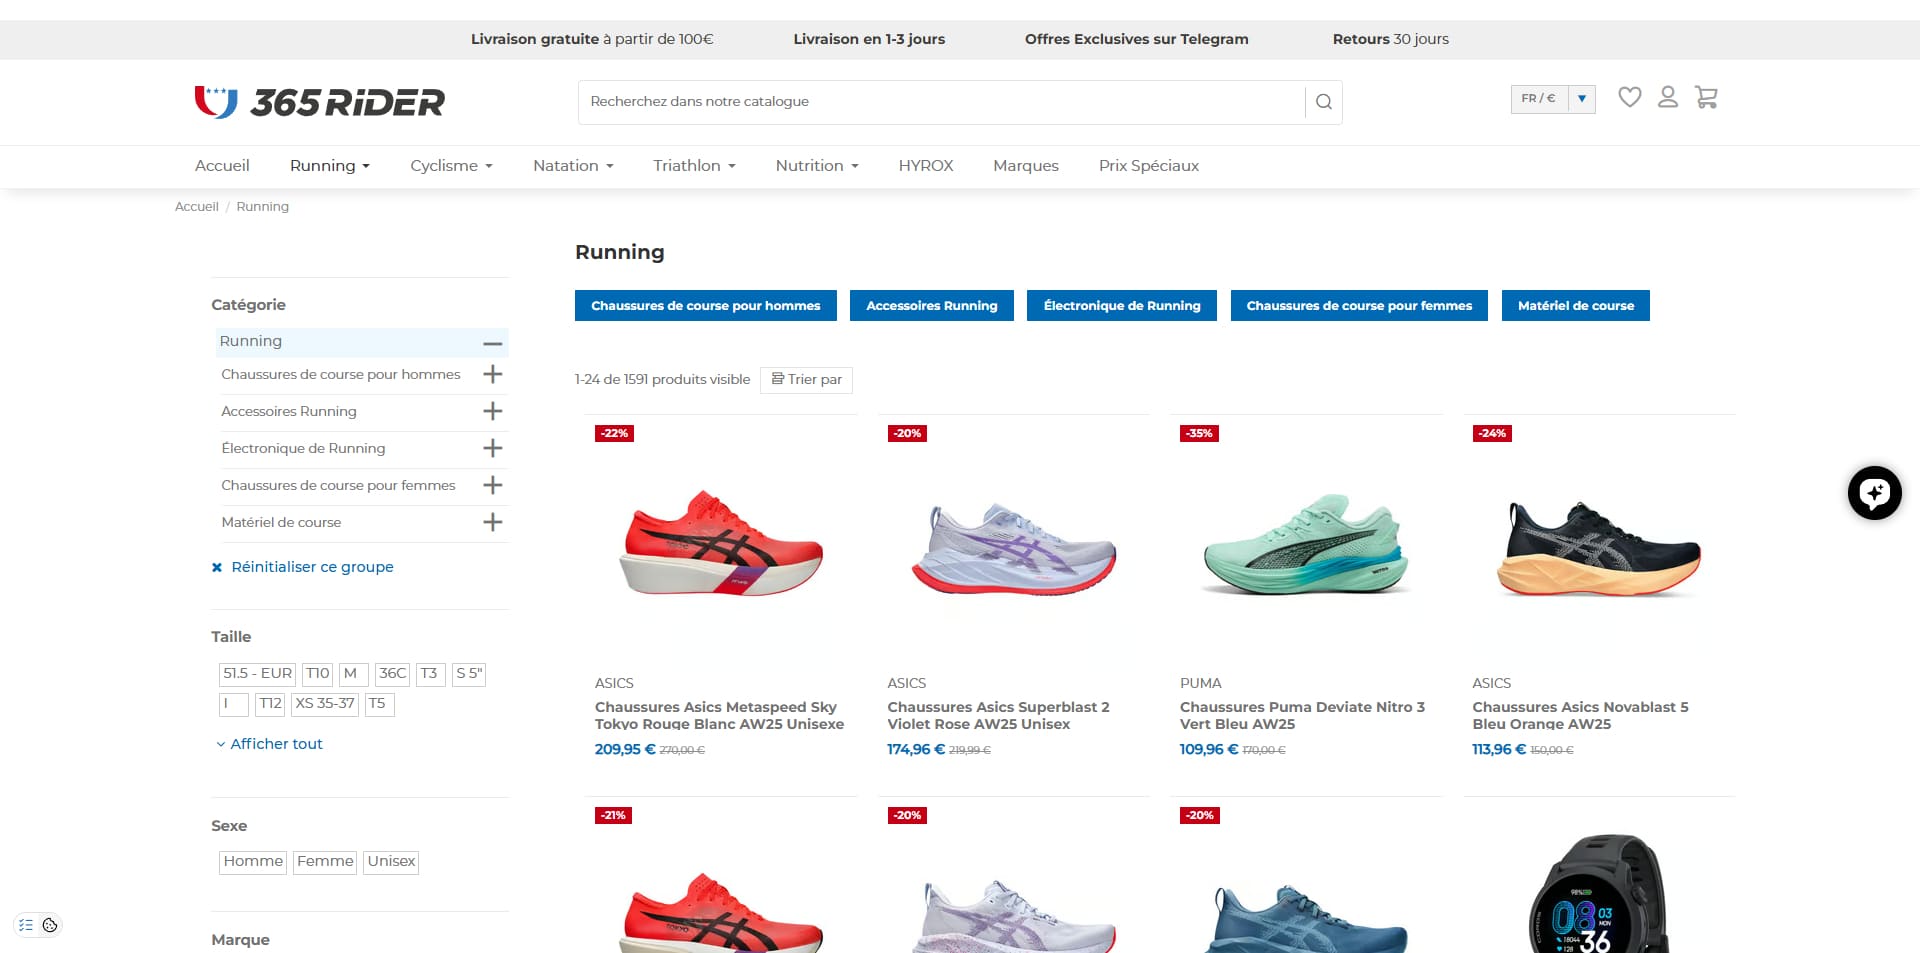Click the Asics Novablast 5 shoe image
The height and width of the screenshot is (953, 1920).
pyautogui.click(x=1599, y=549)
